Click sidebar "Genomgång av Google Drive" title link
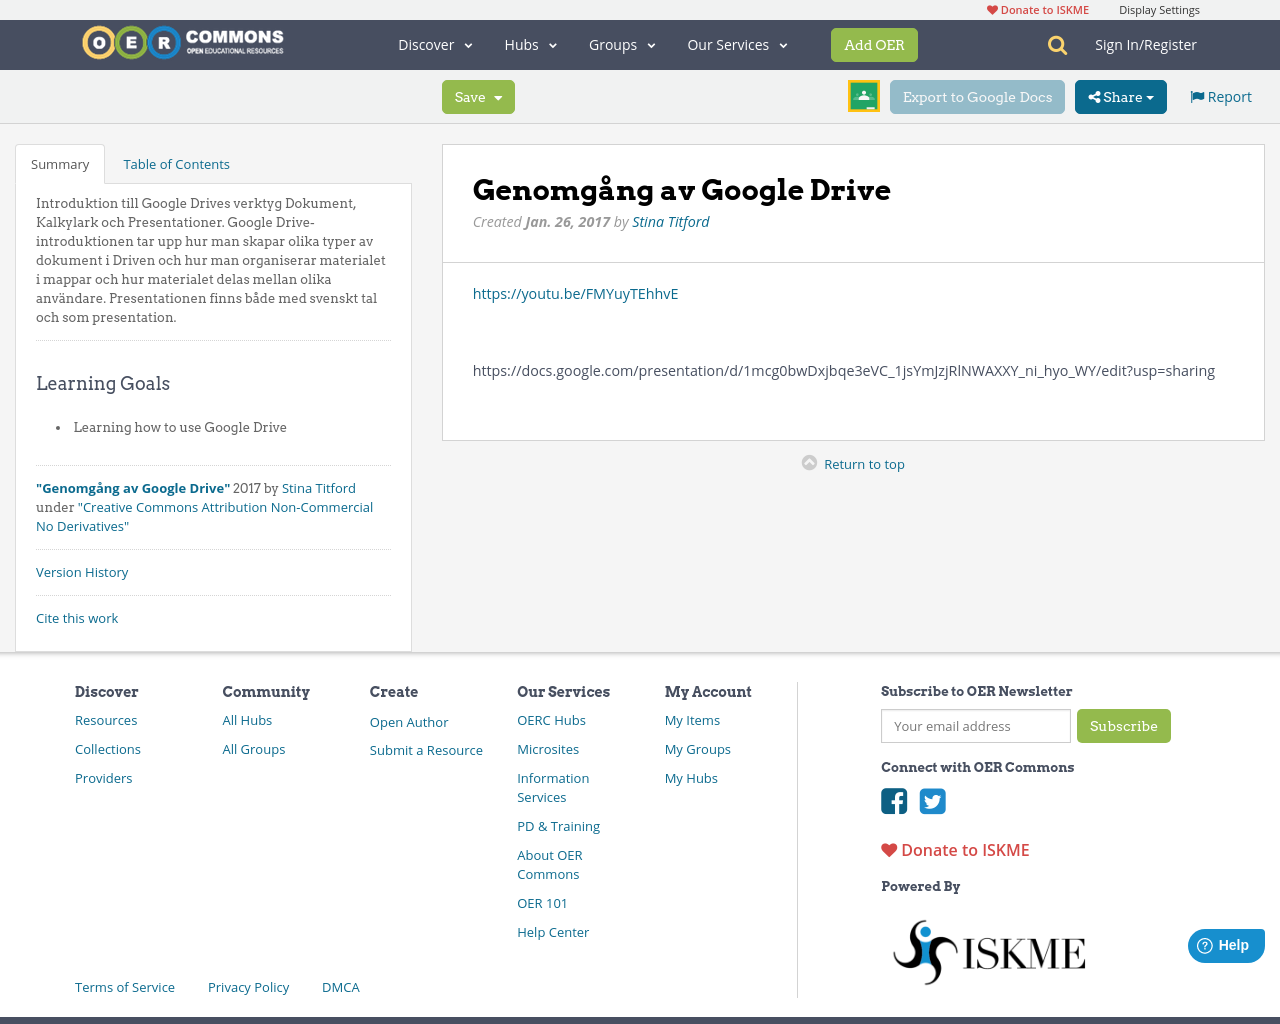 point(133,488)
